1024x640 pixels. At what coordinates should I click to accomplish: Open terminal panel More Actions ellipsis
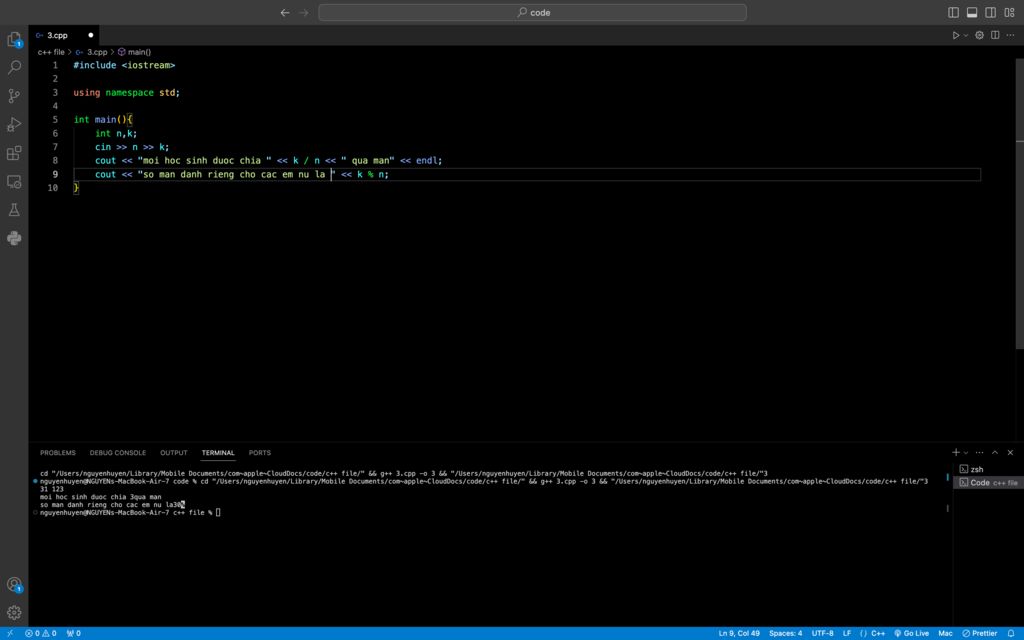click(x=979, y=452)
